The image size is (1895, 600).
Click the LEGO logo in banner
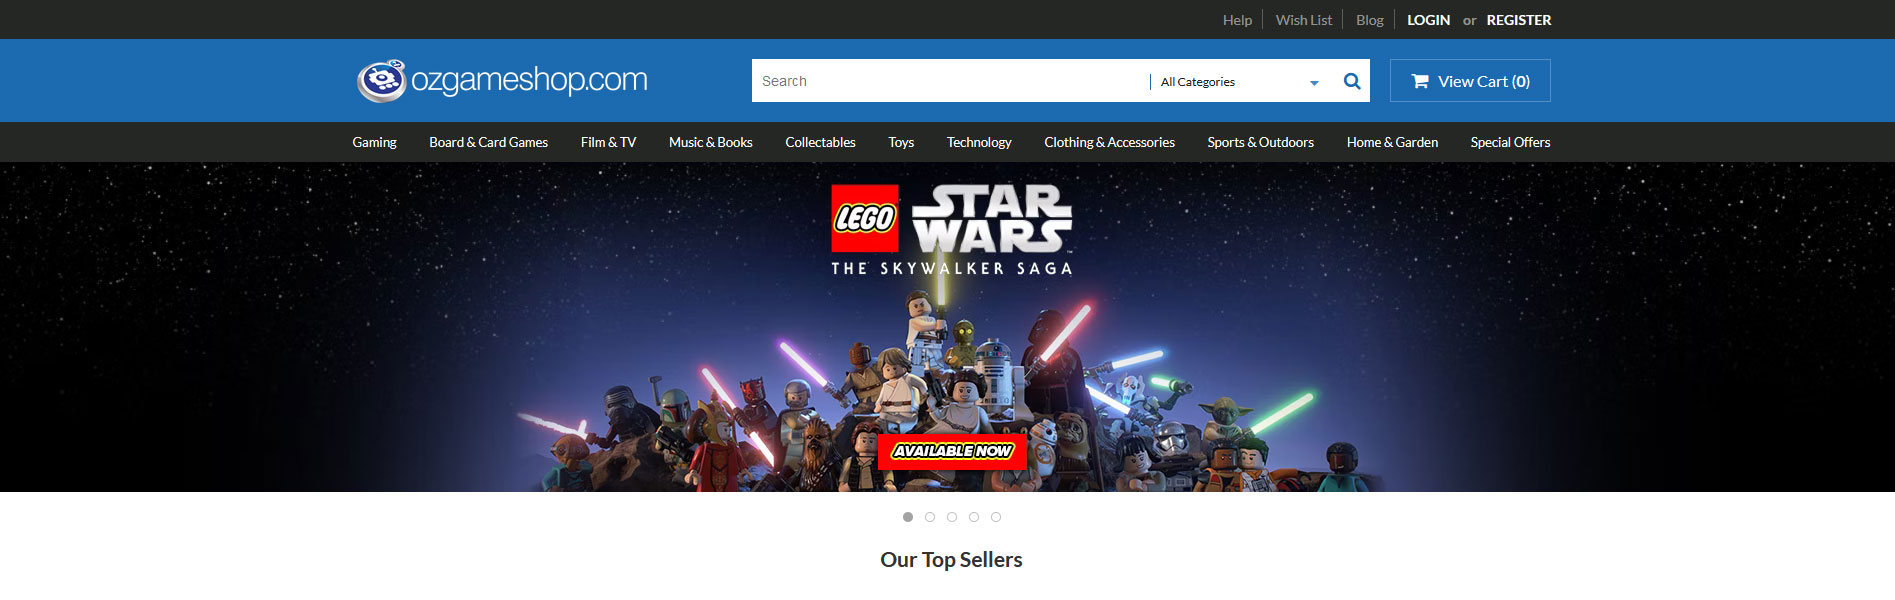click(865, 218)
